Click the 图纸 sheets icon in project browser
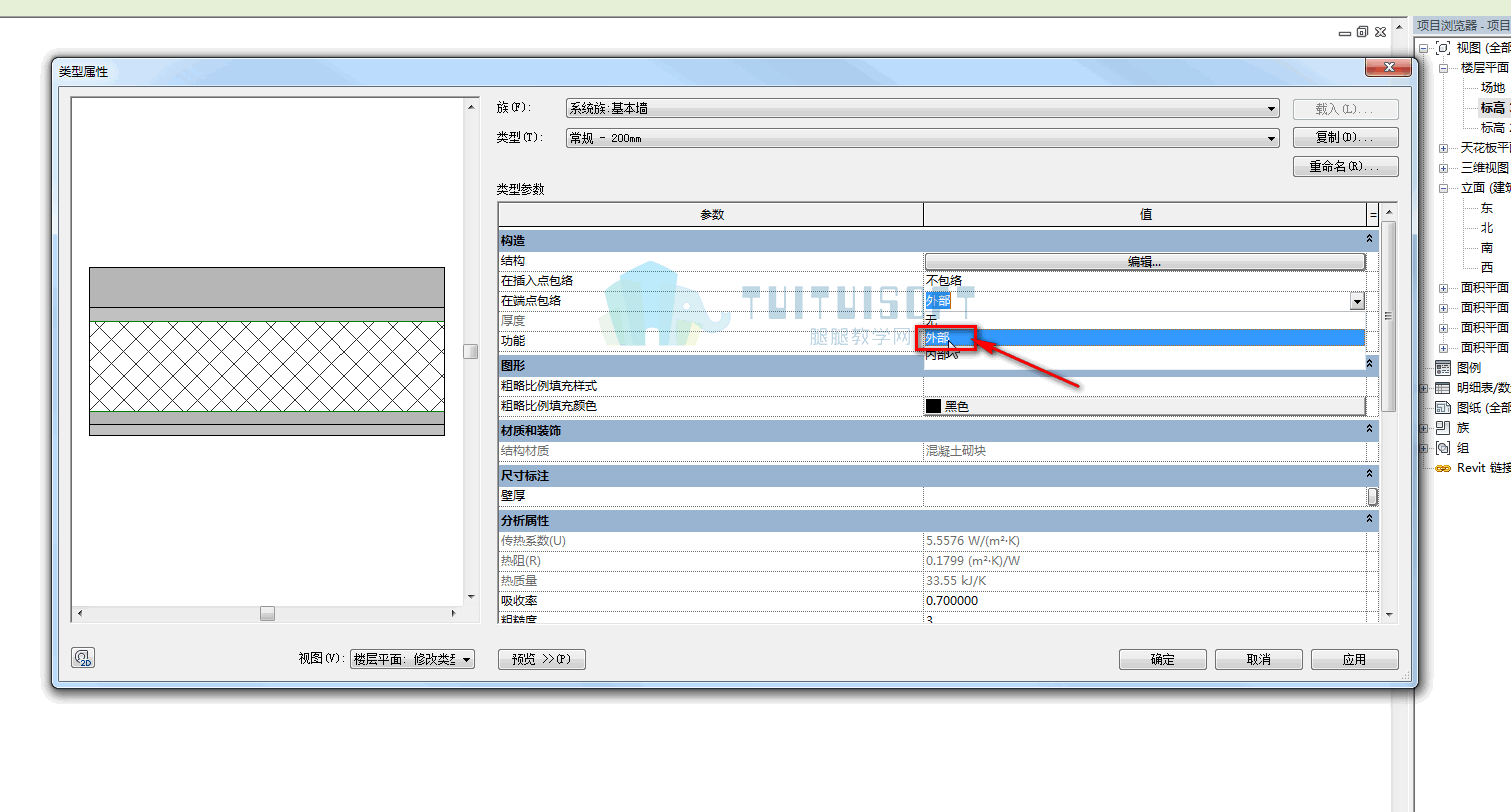Screen dimensions: 1511x812 [1442, 407]
